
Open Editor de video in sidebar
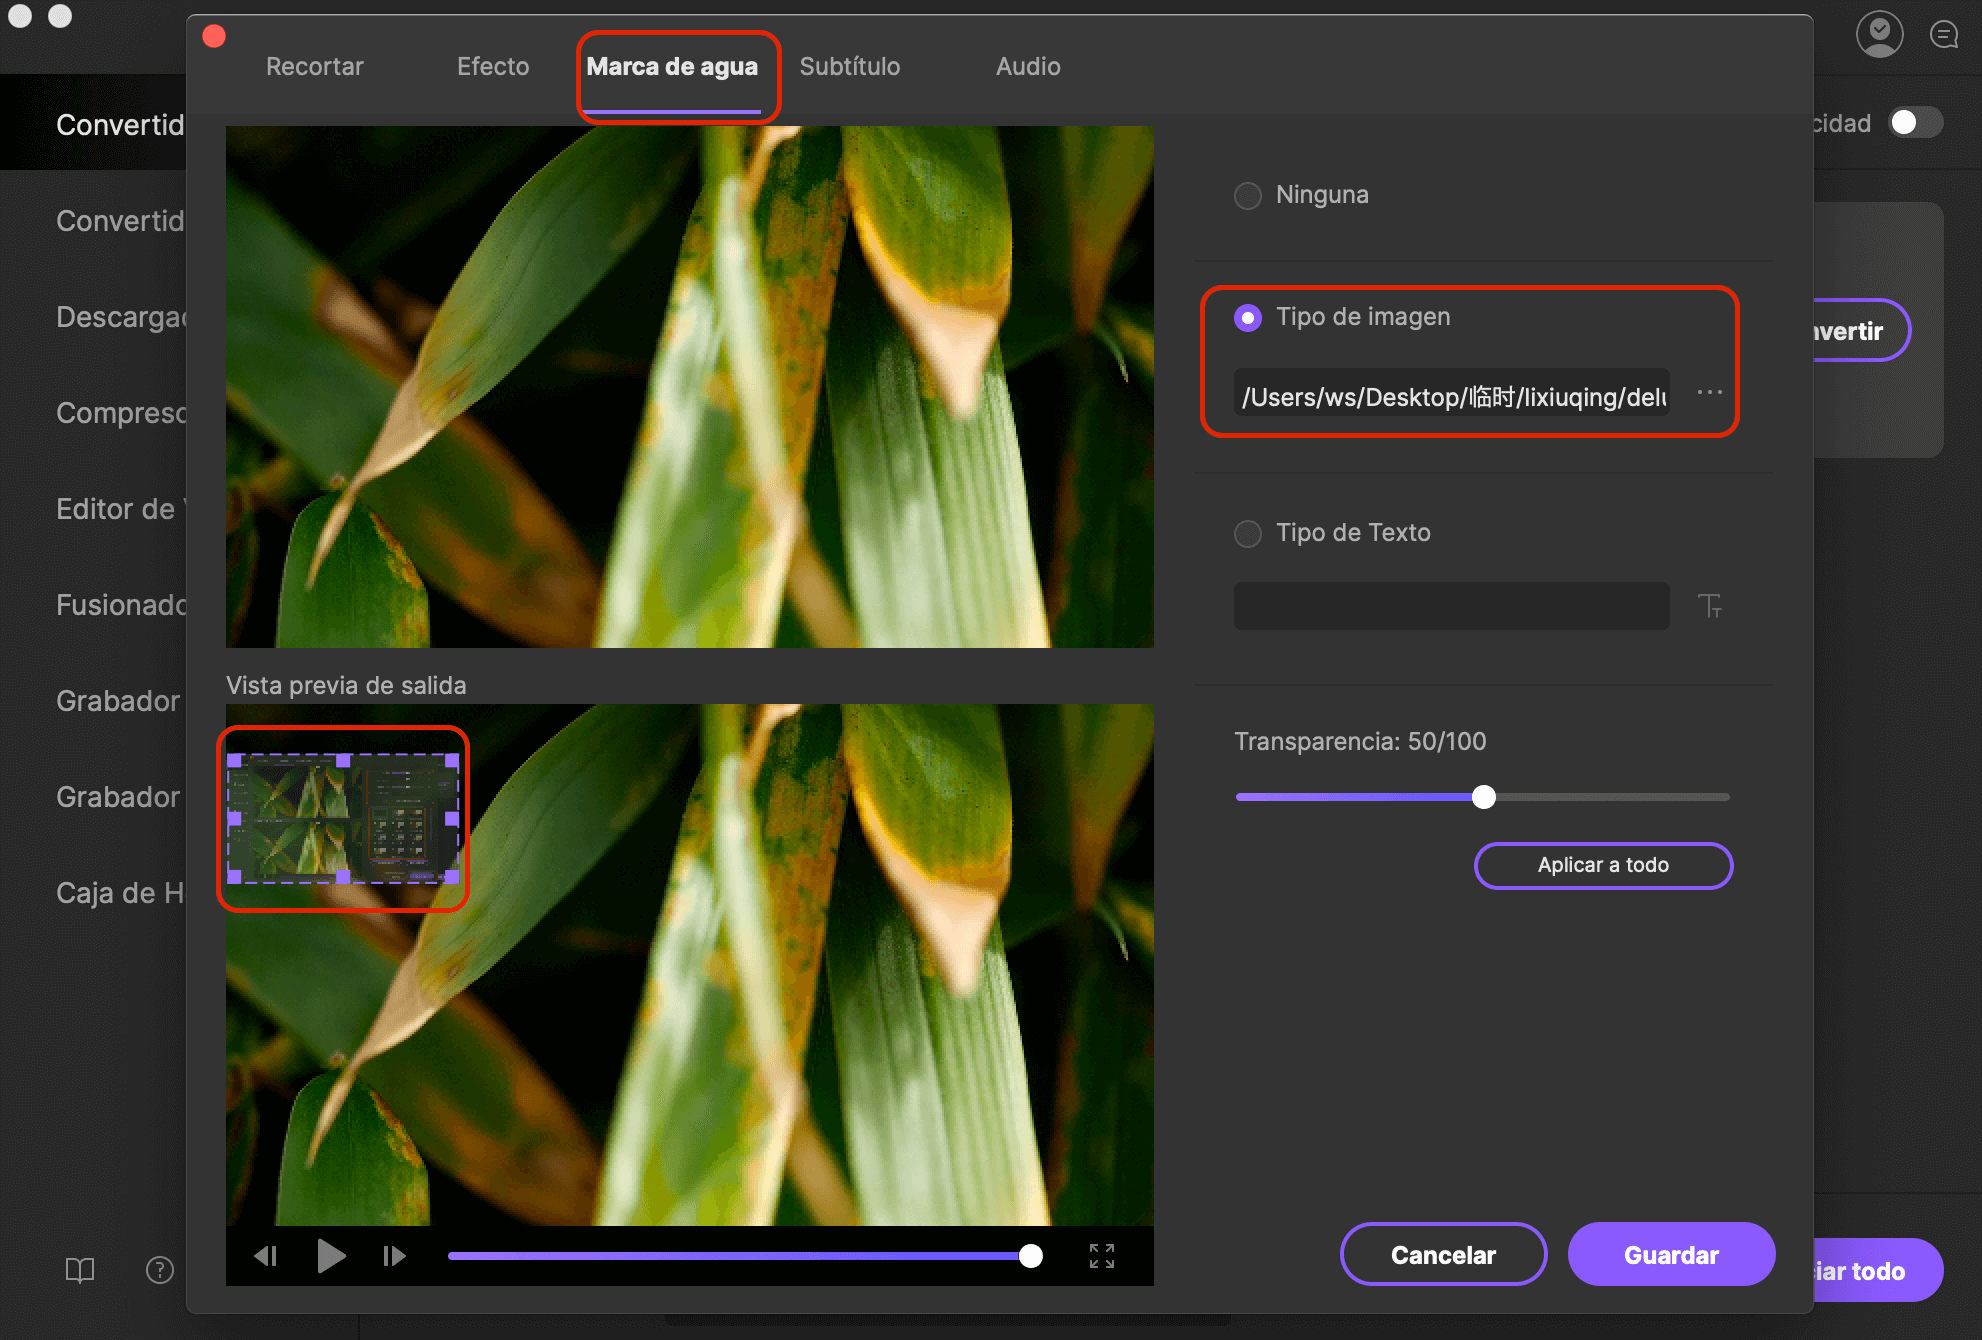121,509
